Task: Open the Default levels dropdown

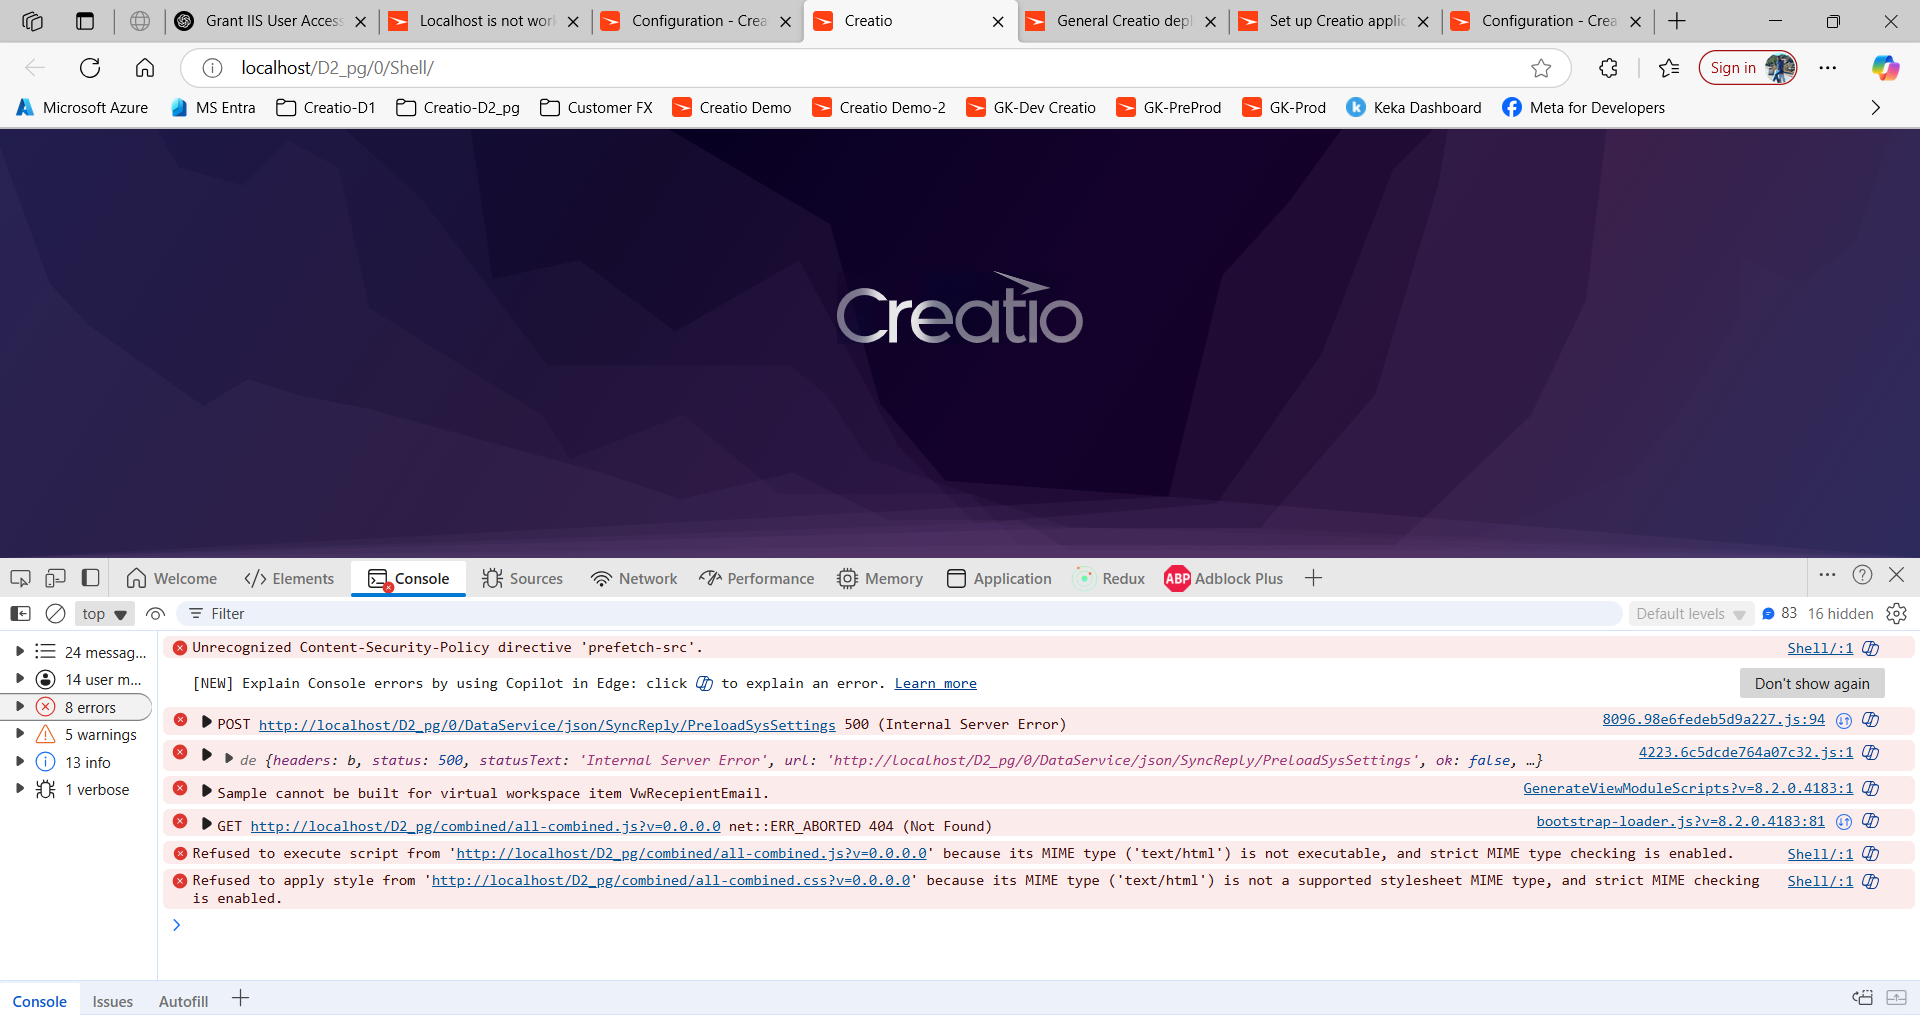Action: pyautogui.click(x=1690, y=614)
